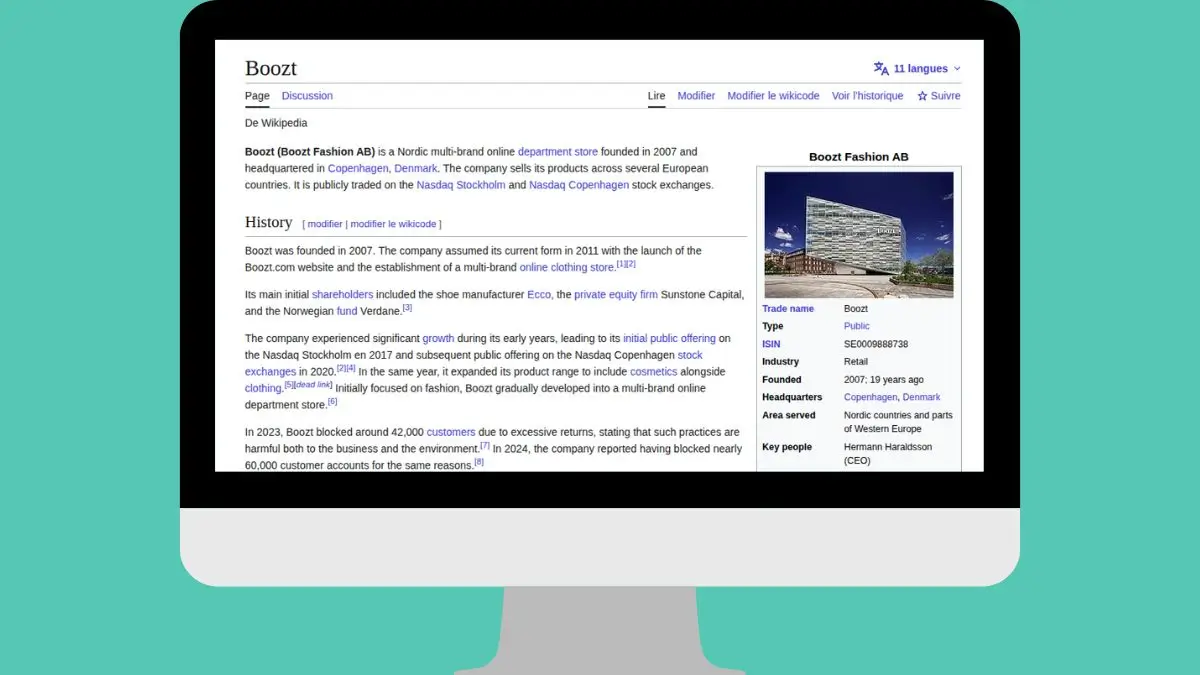This screenshot has height=675, width=1200.
Task: Open the Discussion tab
Action: 307,96
